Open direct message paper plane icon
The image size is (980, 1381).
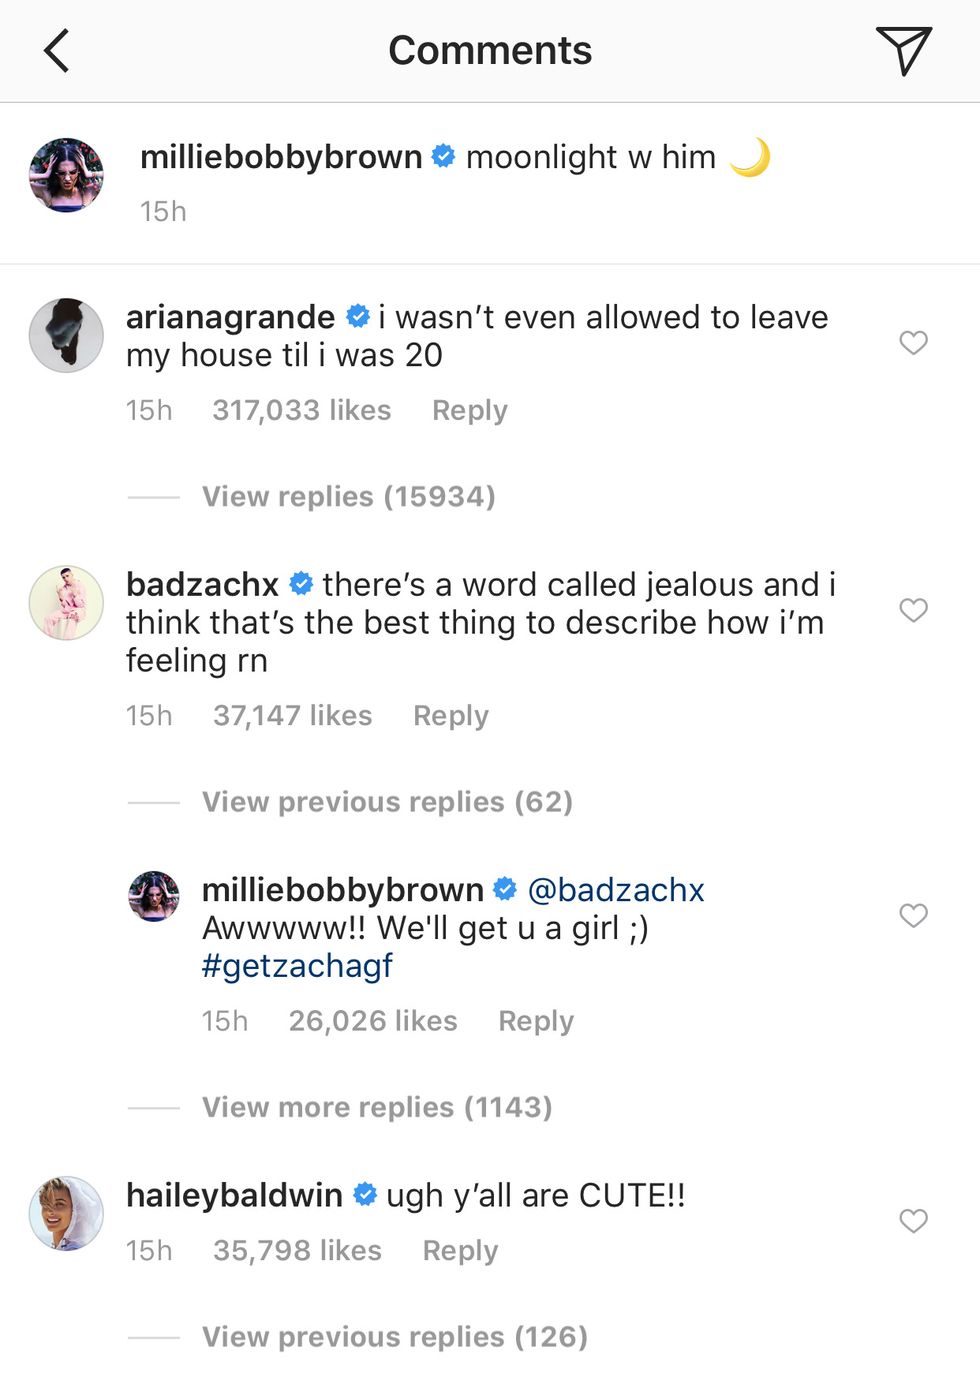click(x=903, y=50)
